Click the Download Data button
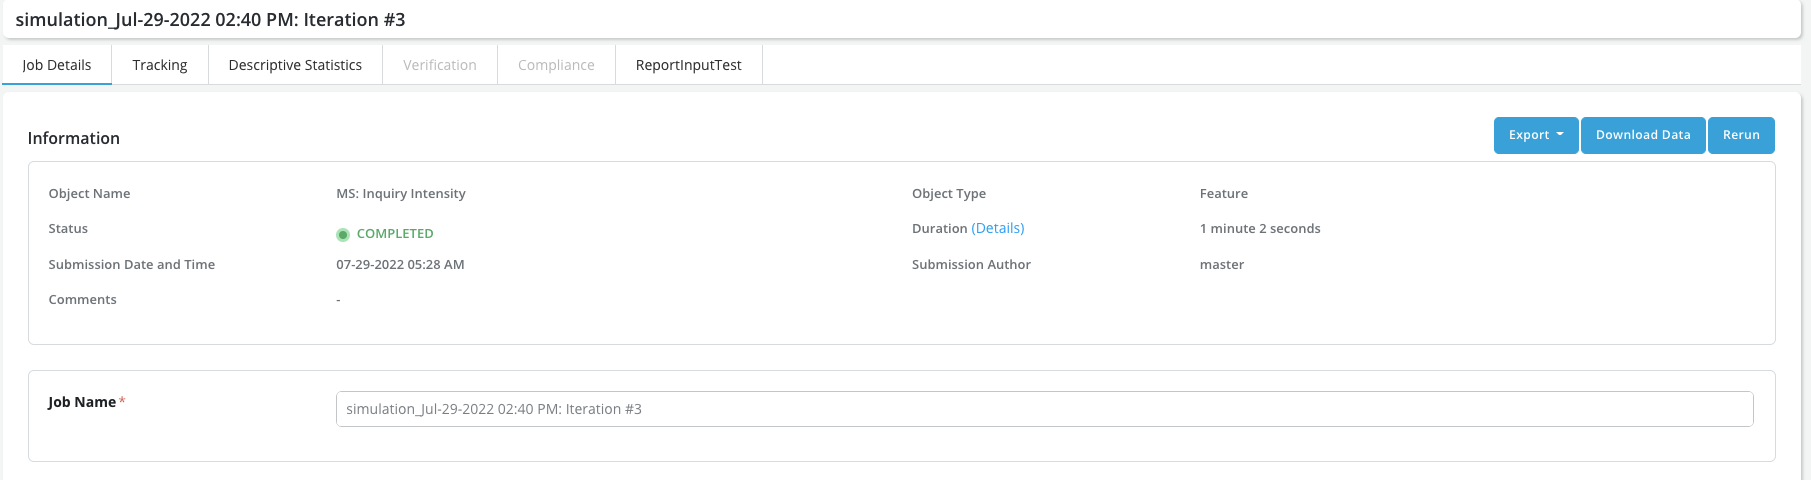 point(1642,135)
